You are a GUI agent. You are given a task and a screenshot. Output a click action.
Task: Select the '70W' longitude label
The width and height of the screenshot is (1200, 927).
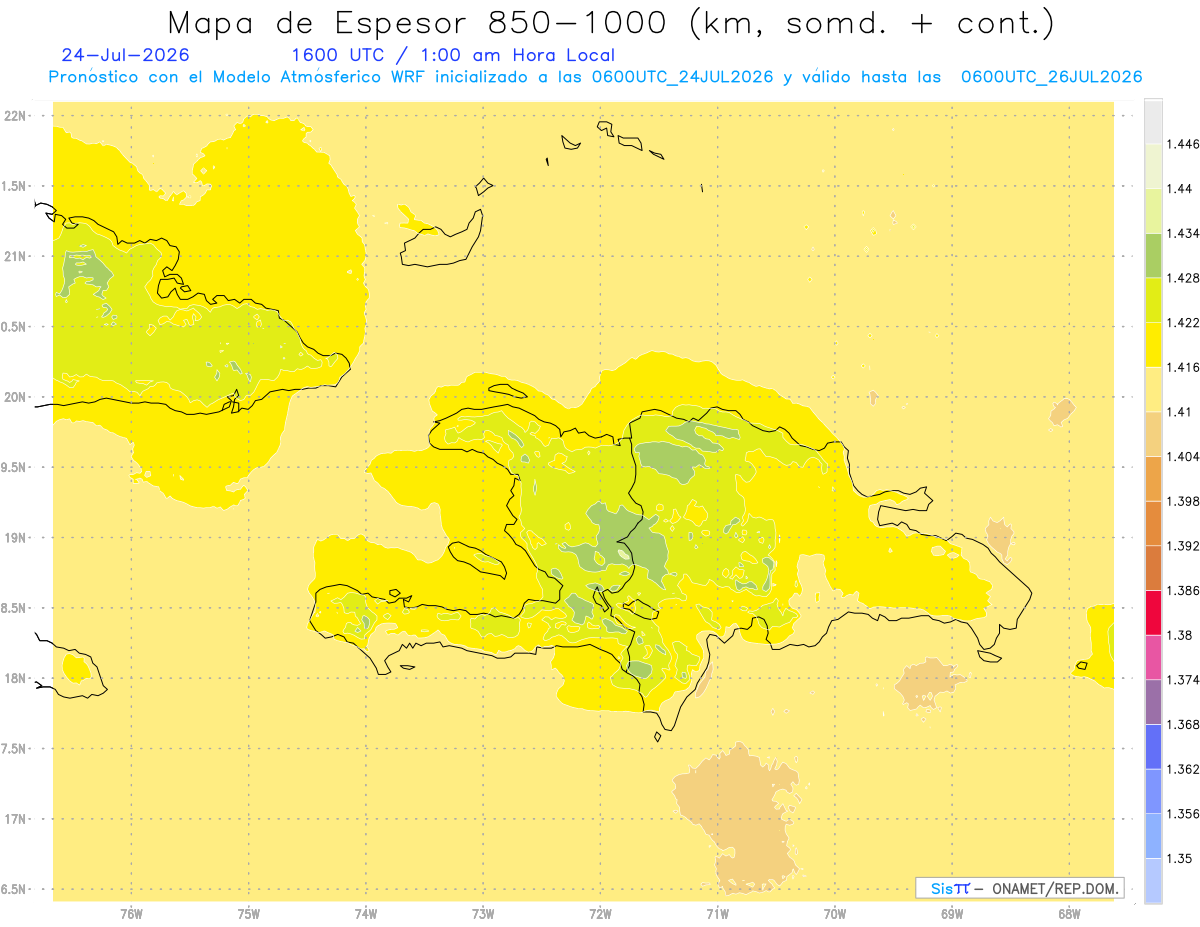click(835, 914)
